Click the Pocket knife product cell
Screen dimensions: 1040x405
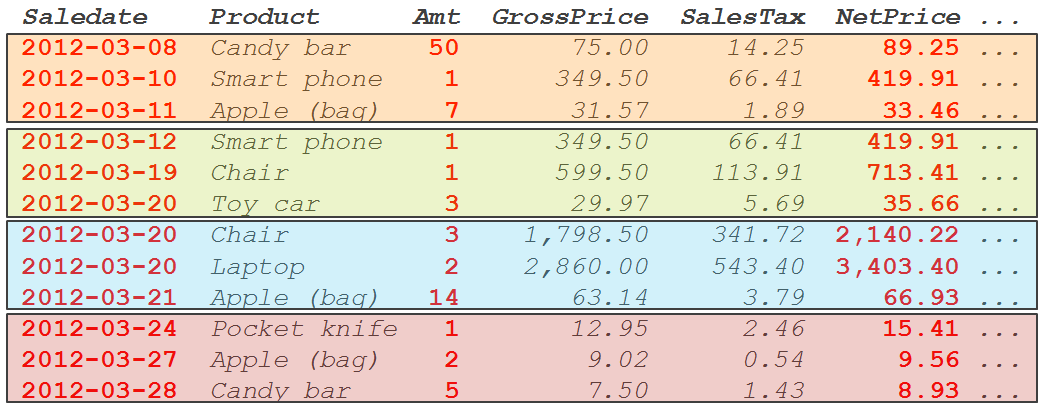click(304, 329)
